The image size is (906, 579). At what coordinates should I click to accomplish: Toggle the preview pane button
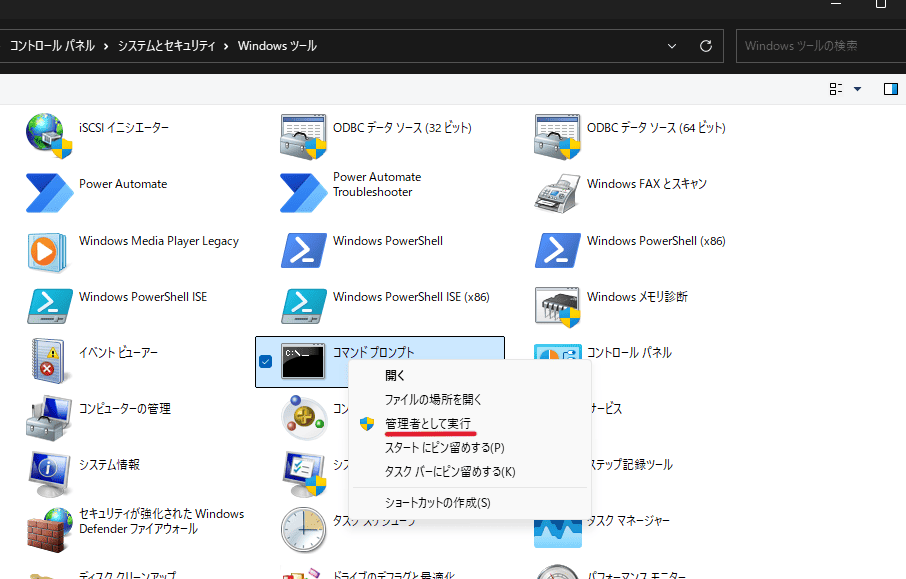[890, 89]
